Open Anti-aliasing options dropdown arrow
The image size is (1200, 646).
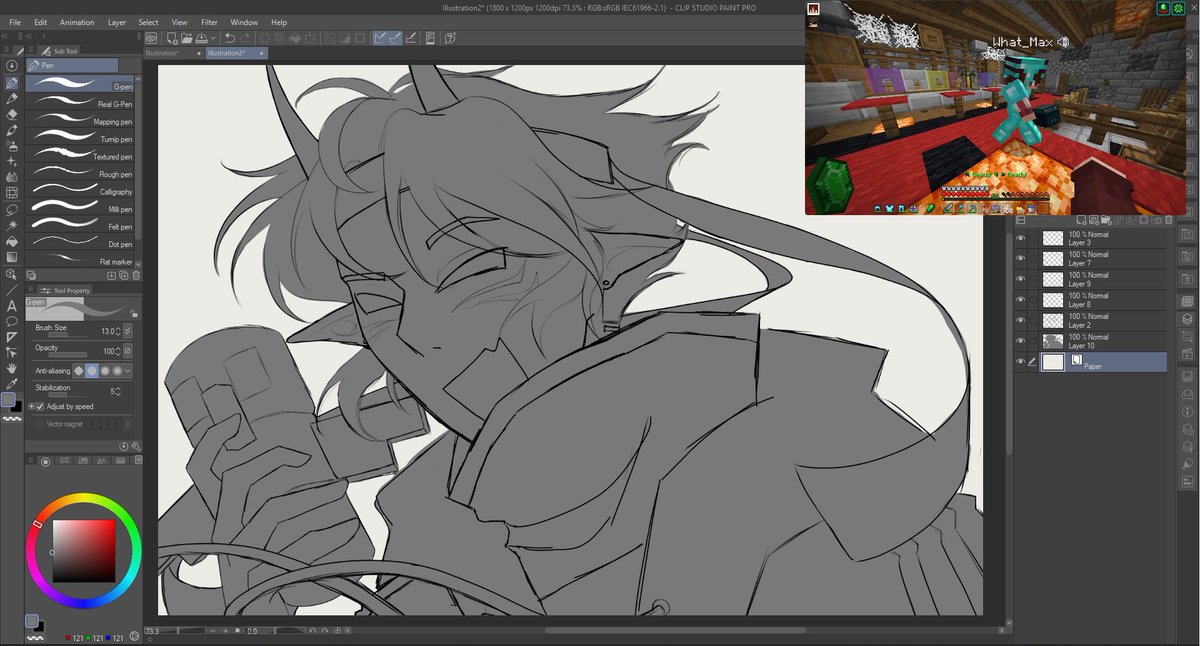coord(128,371)
